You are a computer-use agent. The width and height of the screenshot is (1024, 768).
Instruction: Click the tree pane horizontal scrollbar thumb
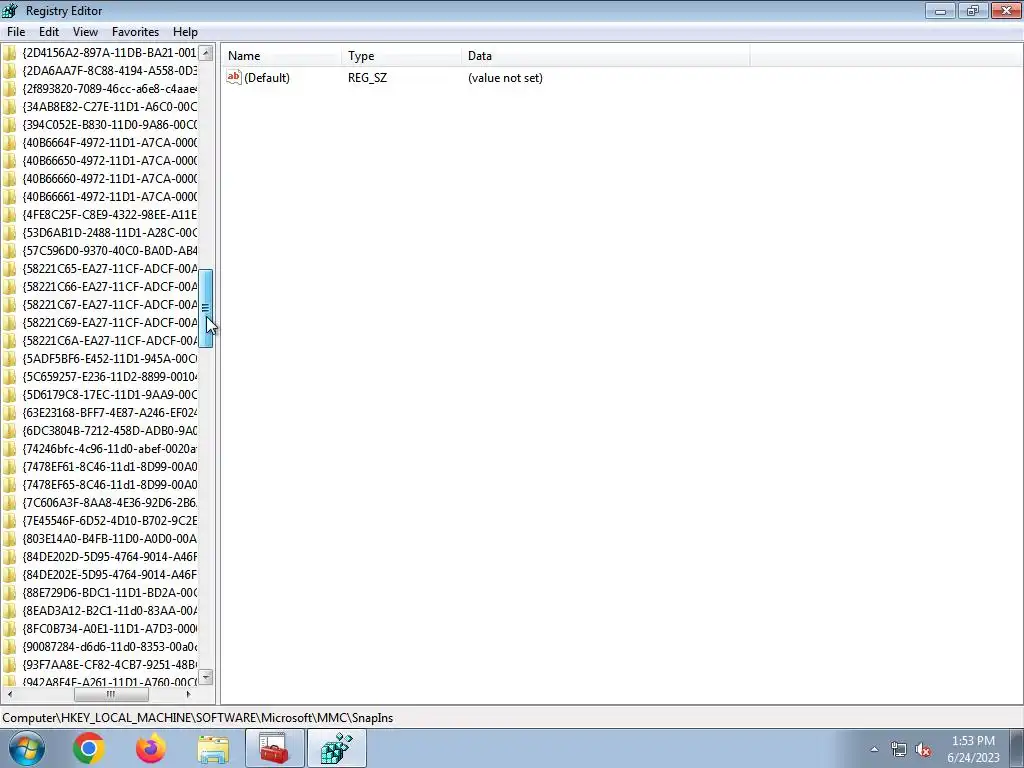coord(111,694)
